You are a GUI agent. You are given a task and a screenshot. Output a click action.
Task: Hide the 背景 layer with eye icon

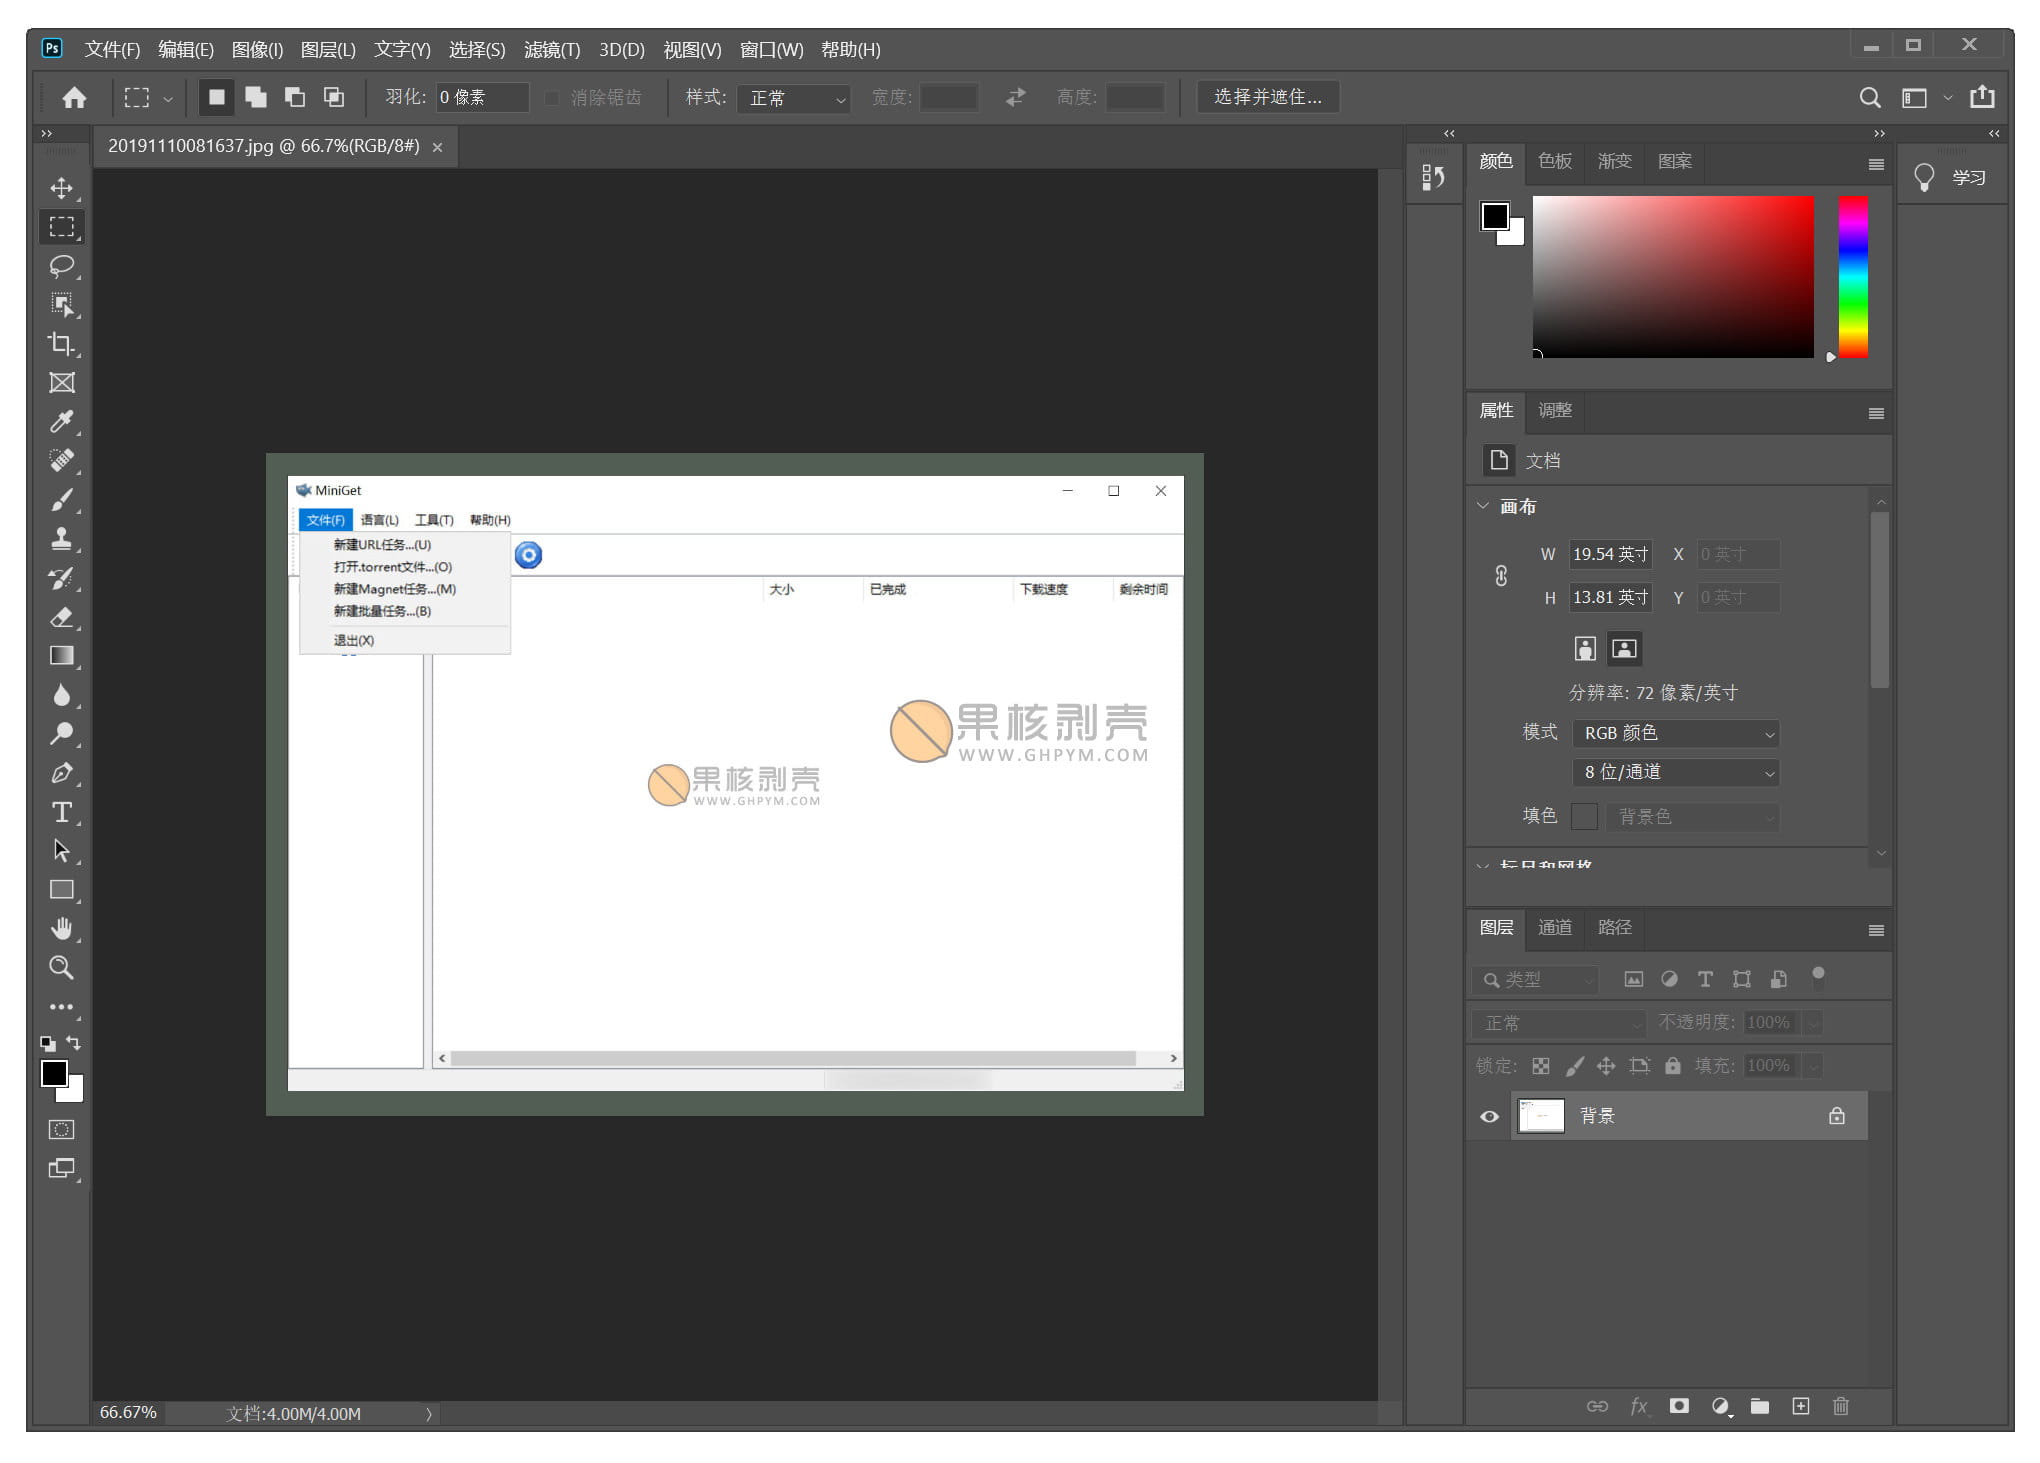1489,1117
